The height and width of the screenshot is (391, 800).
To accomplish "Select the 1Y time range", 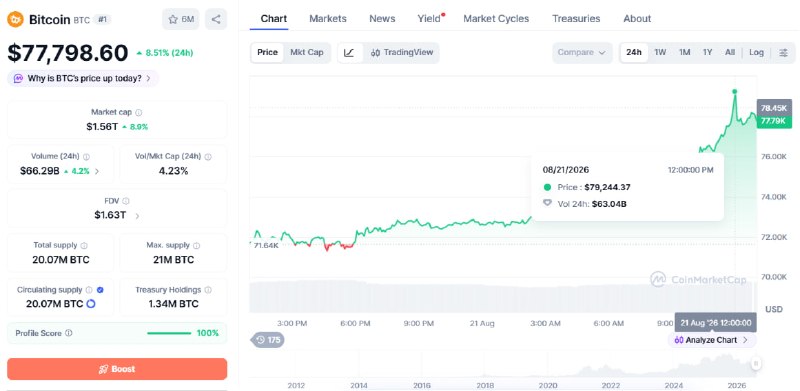I will coord(707,53).
